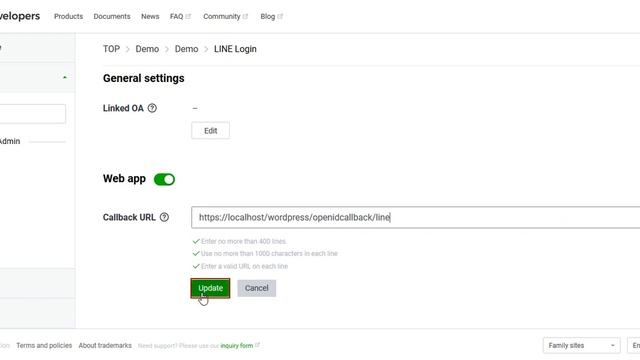Screen dimensions: 640x360
Task: Go to the News page
Action: 150,16
